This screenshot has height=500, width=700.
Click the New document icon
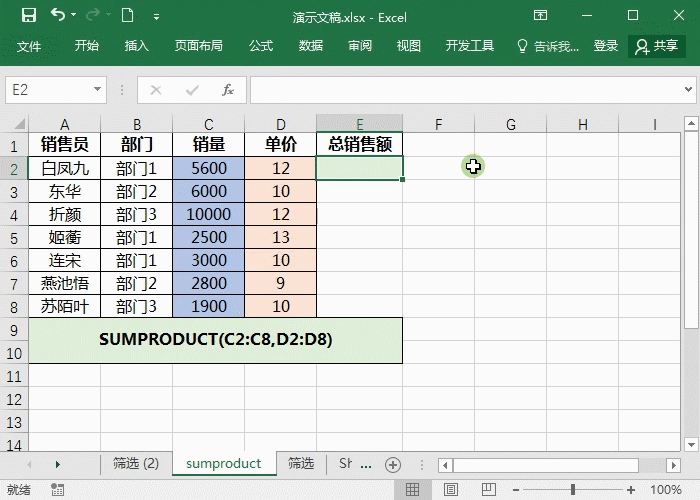(127, 16)
